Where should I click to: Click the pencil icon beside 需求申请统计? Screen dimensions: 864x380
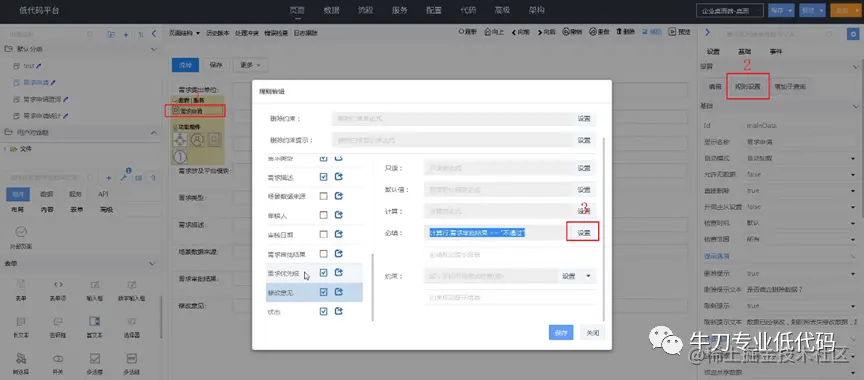point(66,116)
